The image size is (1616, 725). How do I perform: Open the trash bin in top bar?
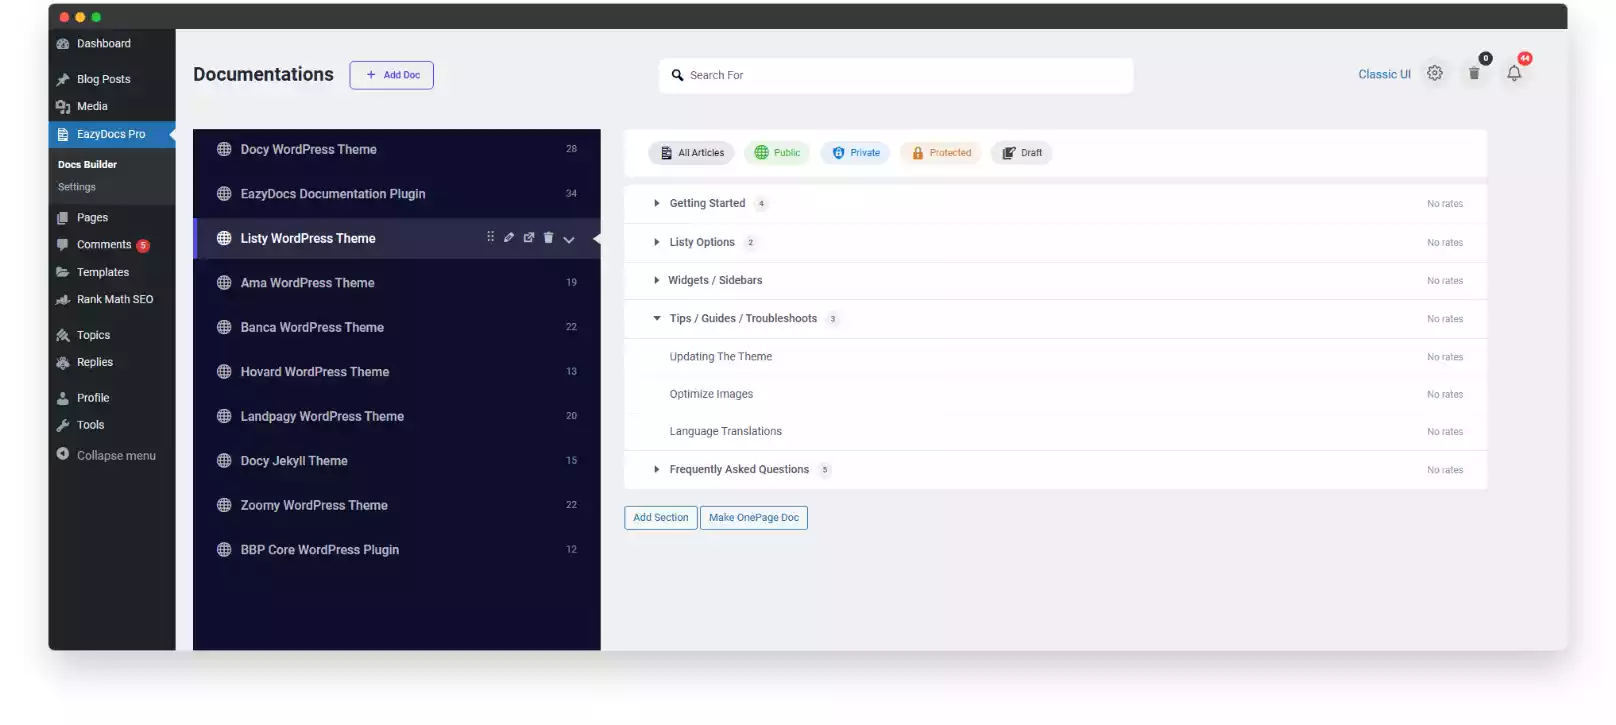click(x=1474, y=73)
